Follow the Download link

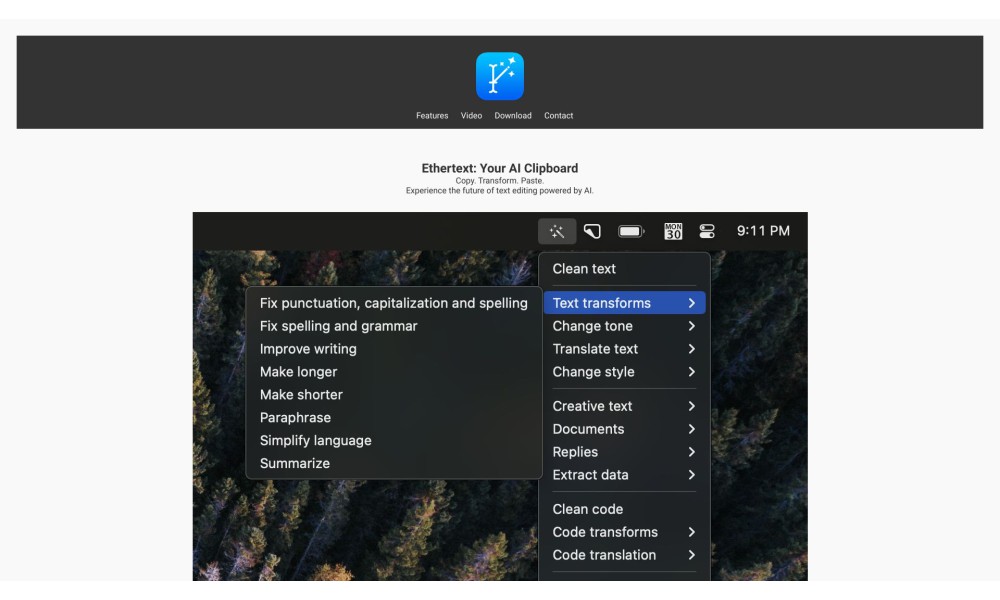coord(513,115)
